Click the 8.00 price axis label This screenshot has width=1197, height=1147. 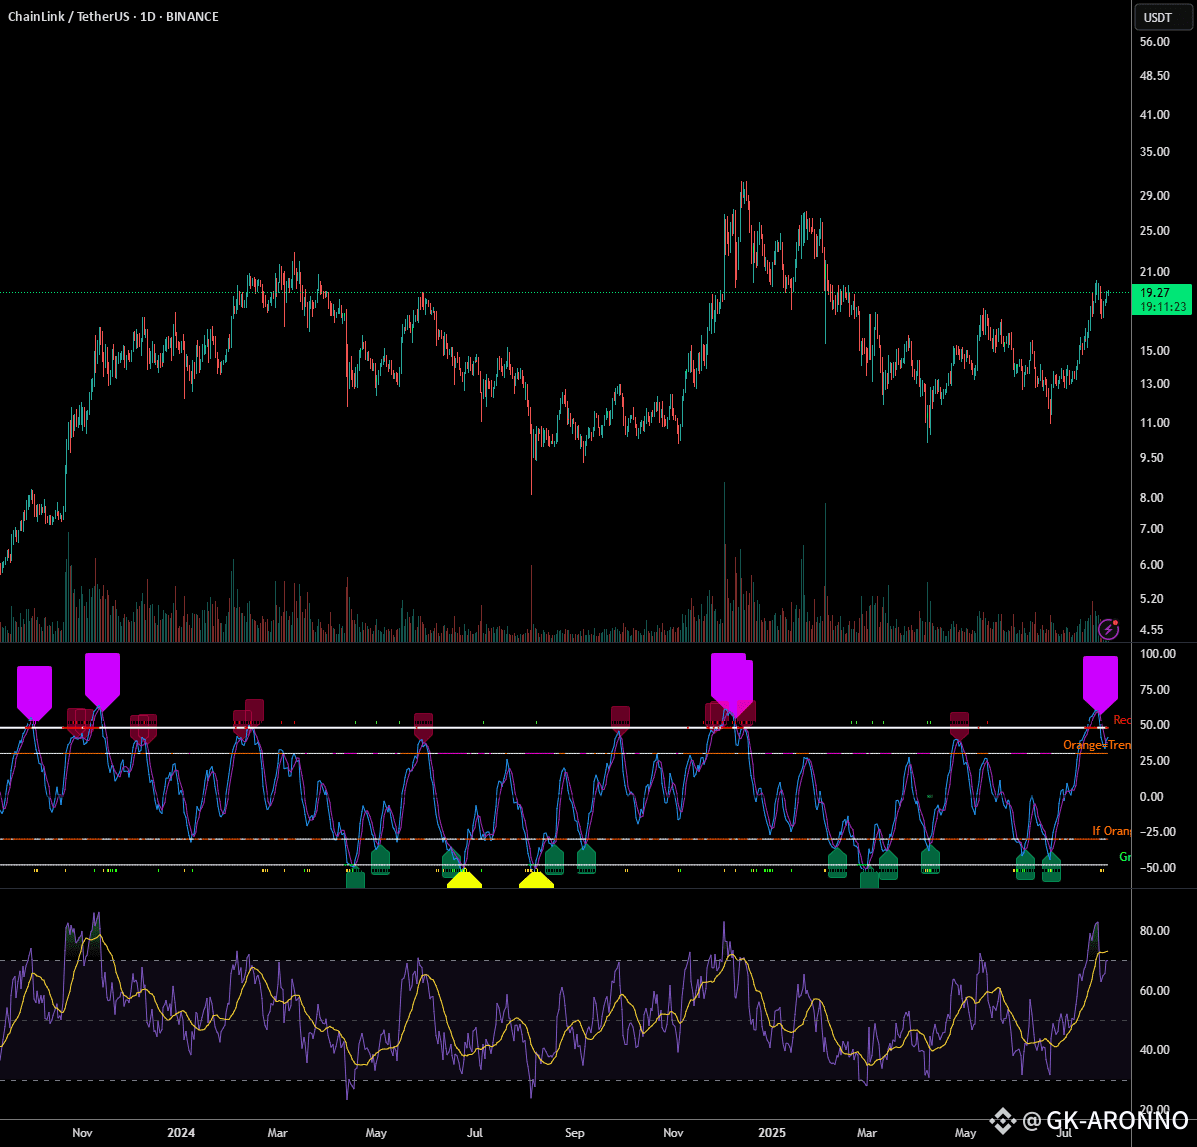tap(1151, 498)
